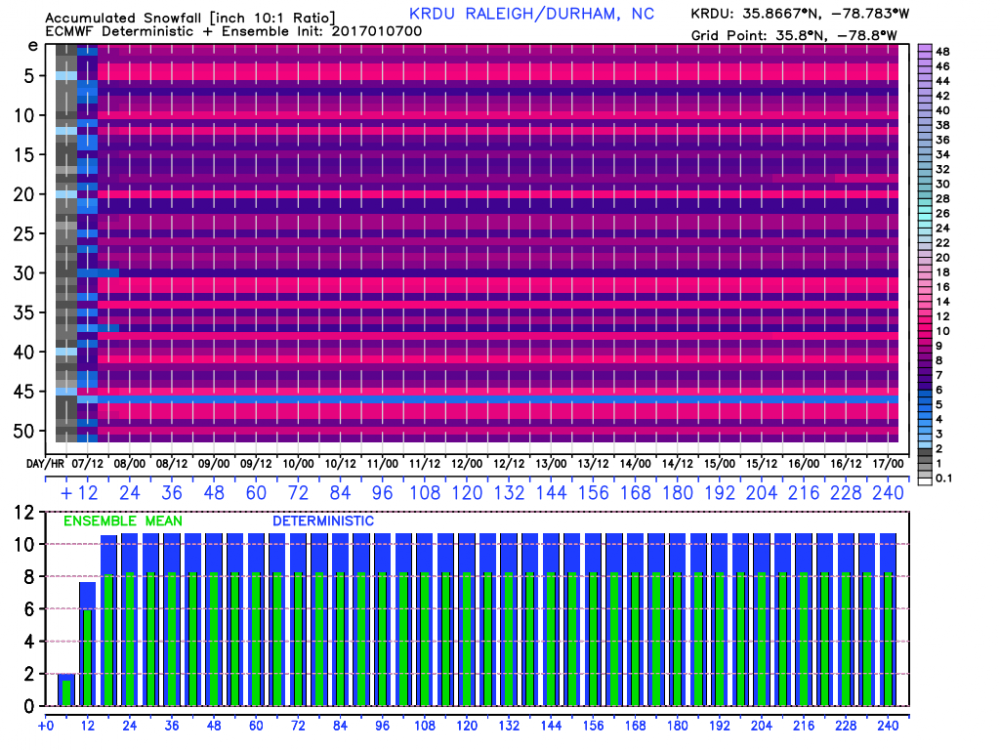Image resolution: width=1000 pixels, height=750 pixels.
Task: Click the ENSEMBLE MEAN legend label
Action: [x=122, y=521]
